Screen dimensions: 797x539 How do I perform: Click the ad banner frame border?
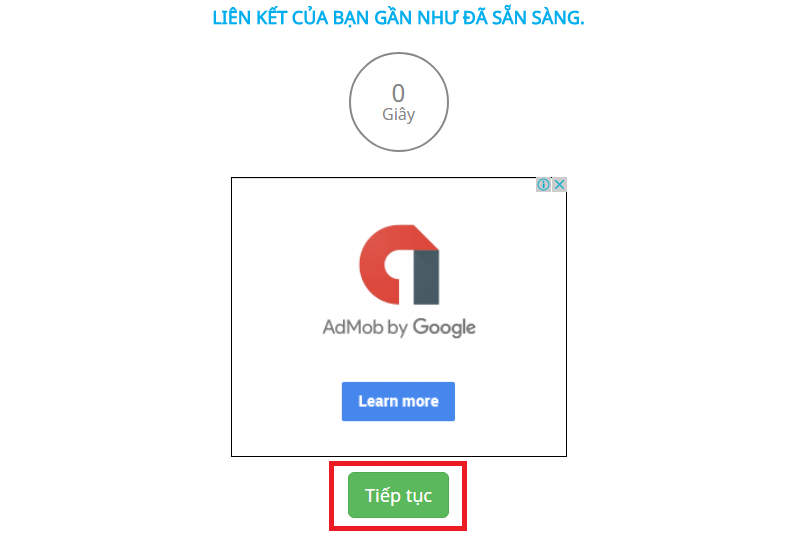232,317
